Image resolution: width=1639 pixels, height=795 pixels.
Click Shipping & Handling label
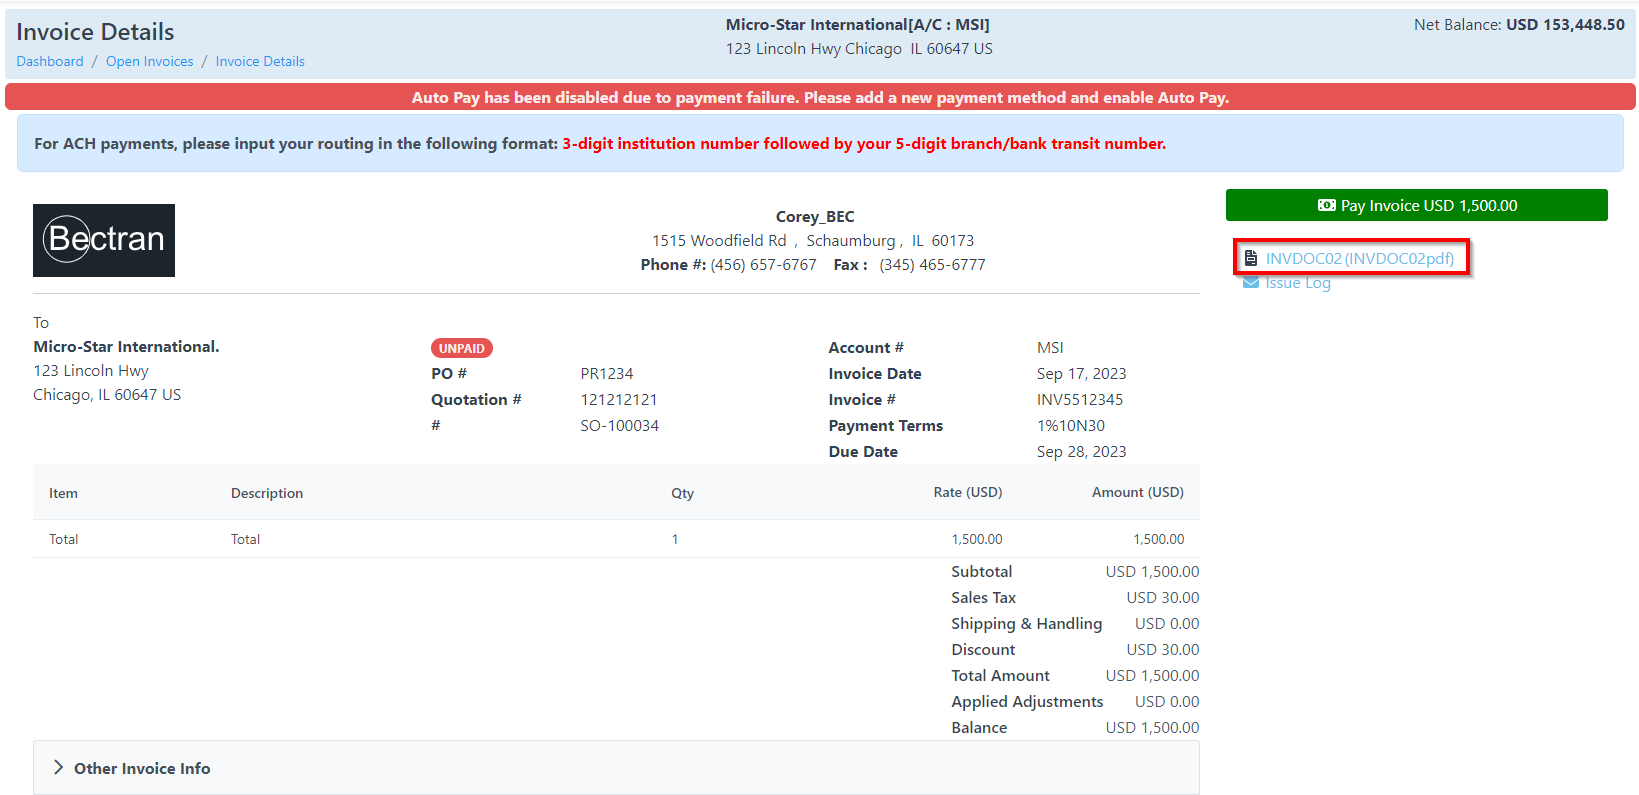pyautogui.click(x=1027, y=623)
